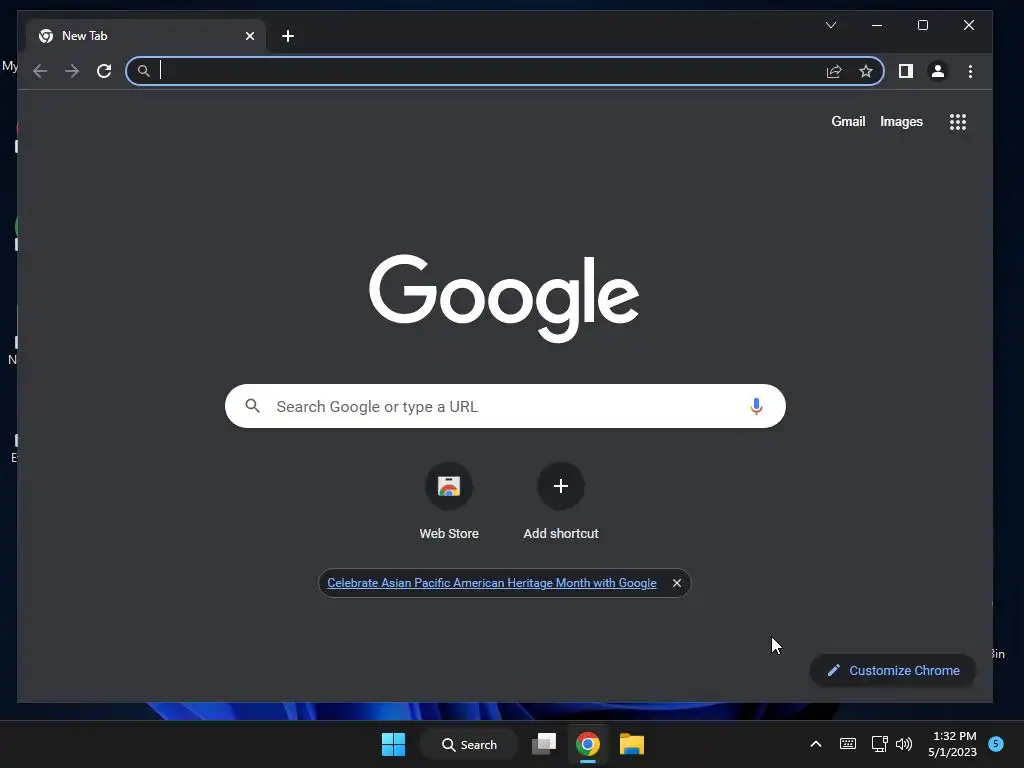1024x768 pixels.
Task: Go back using the back arrow
Action: 40,71
